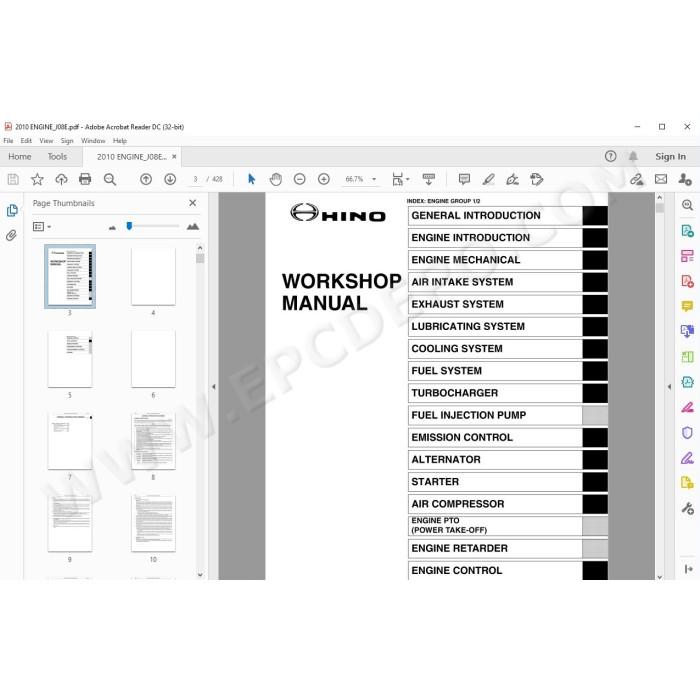The width and height of the screenshot is (700, 700).
Task: Select page 5 thumbnail
Action: click(70, 358)
